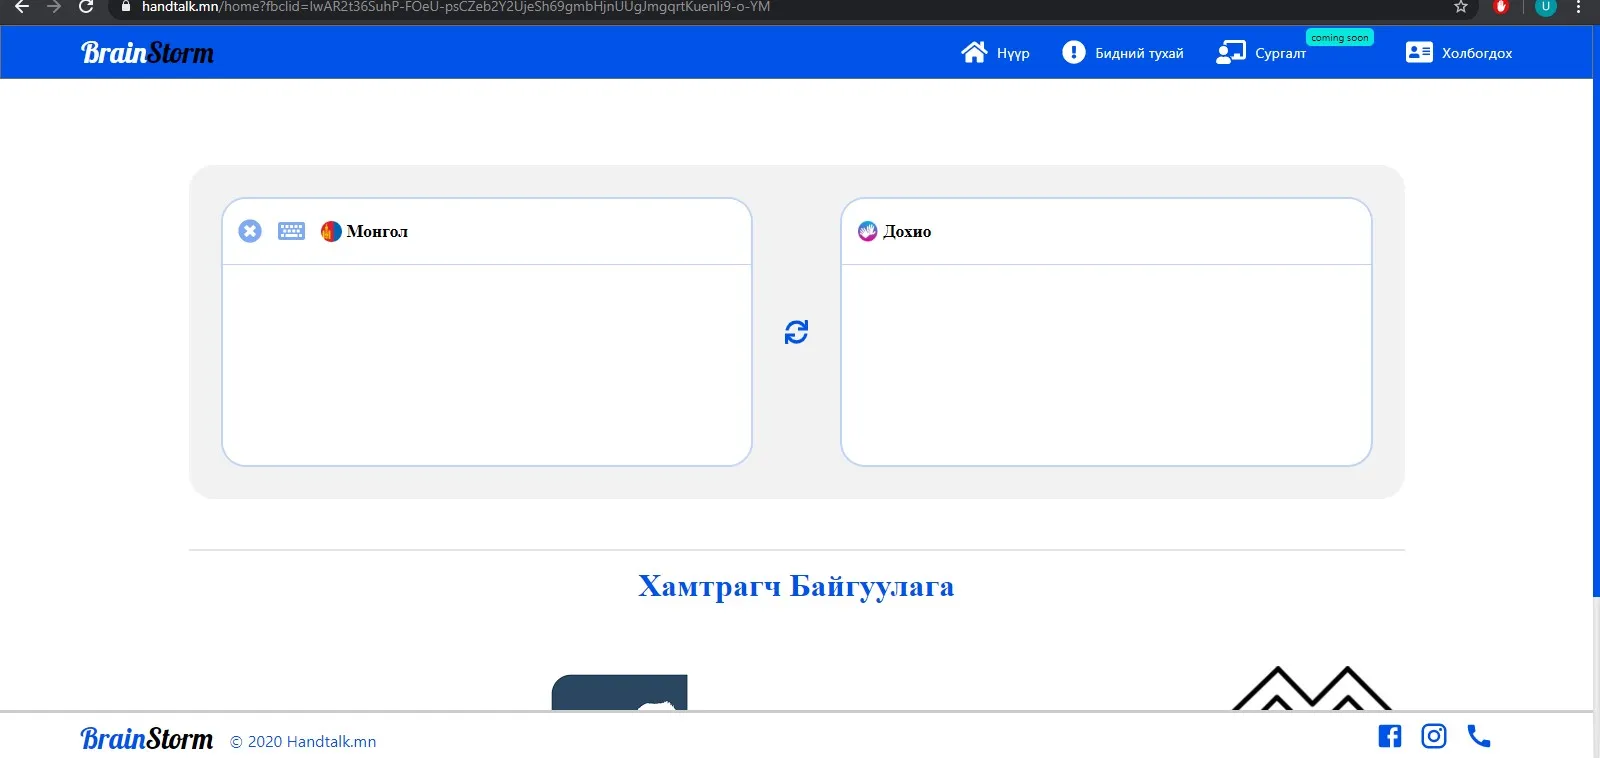Click the hand sign icon beside Дохио
This screenshot has width=1600, height=758.
[x=867, y=231]
